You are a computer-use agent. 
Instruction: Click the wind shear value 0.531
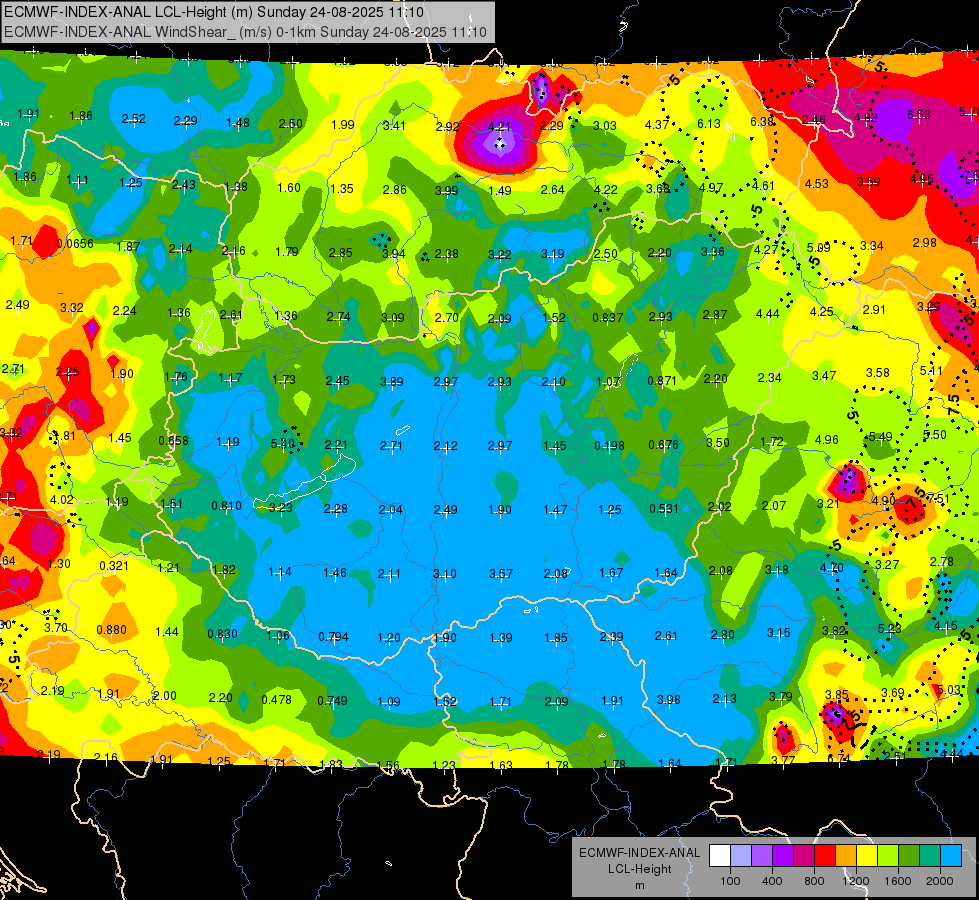[x=664, y=508]
